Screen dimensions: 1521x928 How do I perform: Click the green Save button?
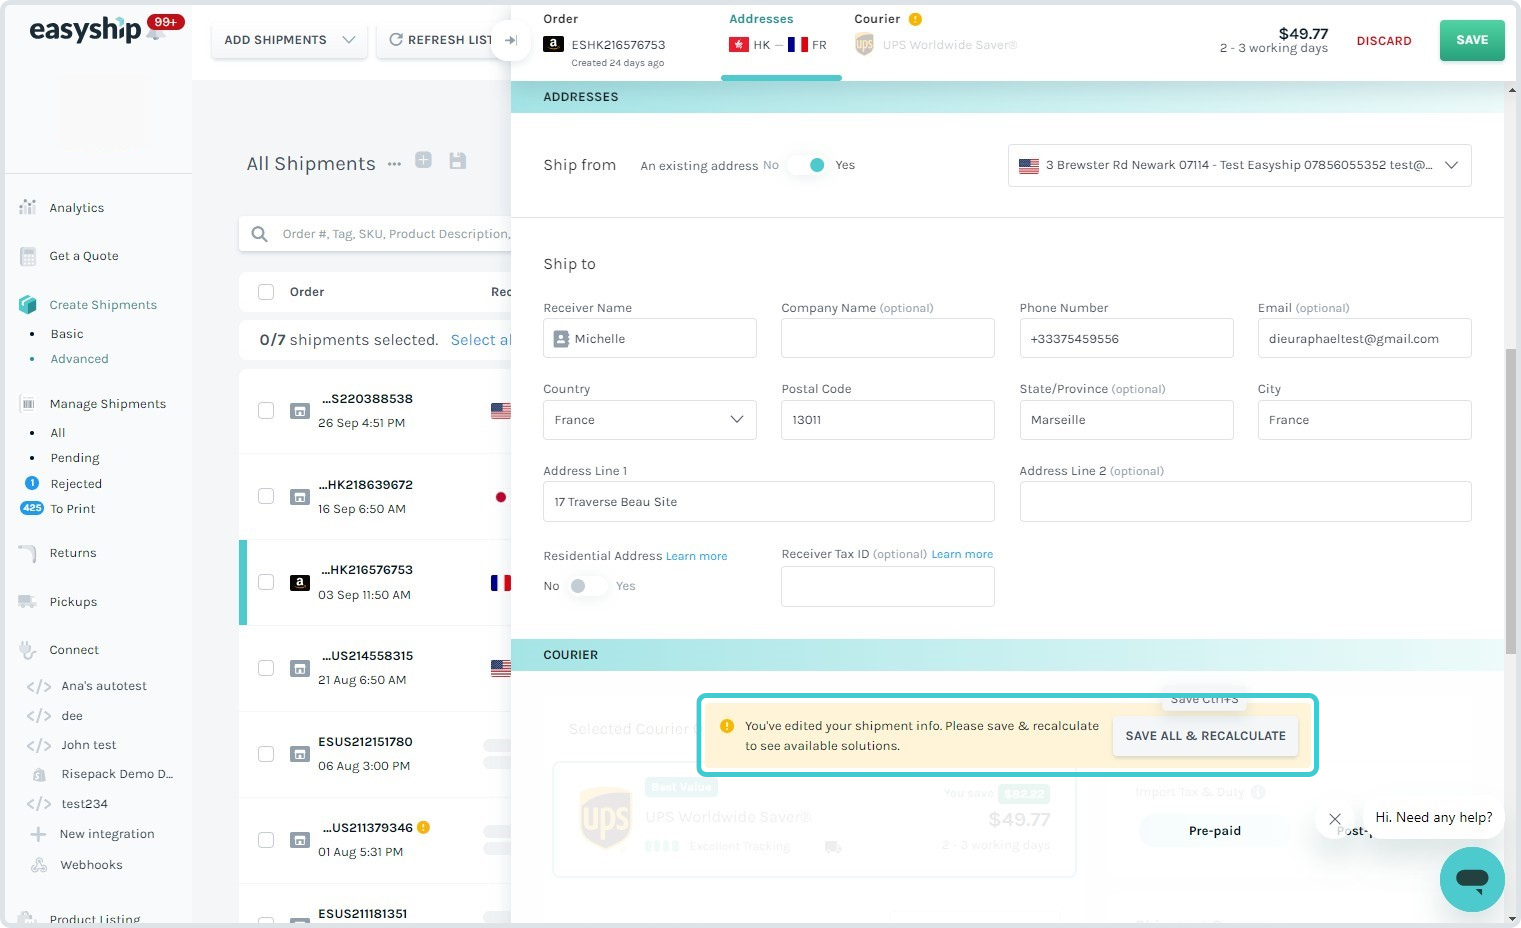1472,40
